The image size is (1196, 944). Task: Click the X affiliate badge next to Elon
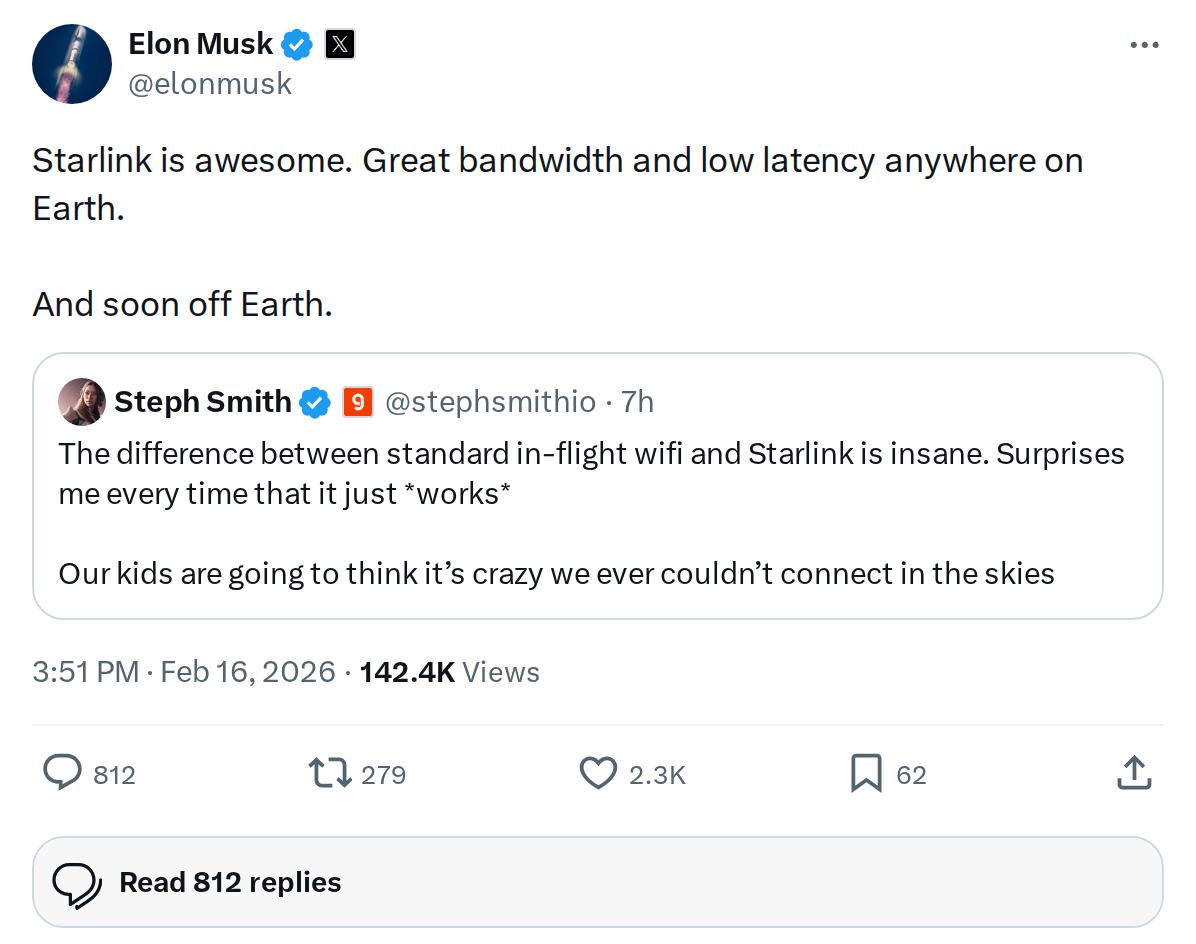pos(340,44)
